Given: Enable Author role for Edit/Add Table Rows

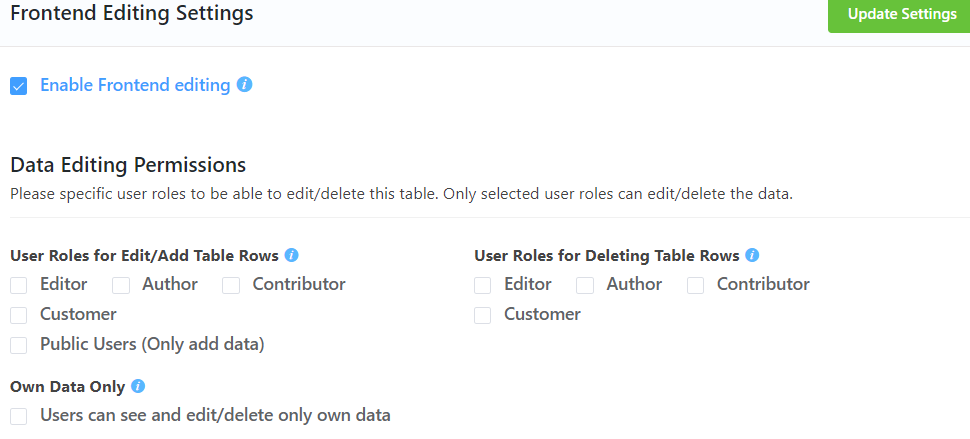Looking at the screenshot, I should (x=121, y=285).
